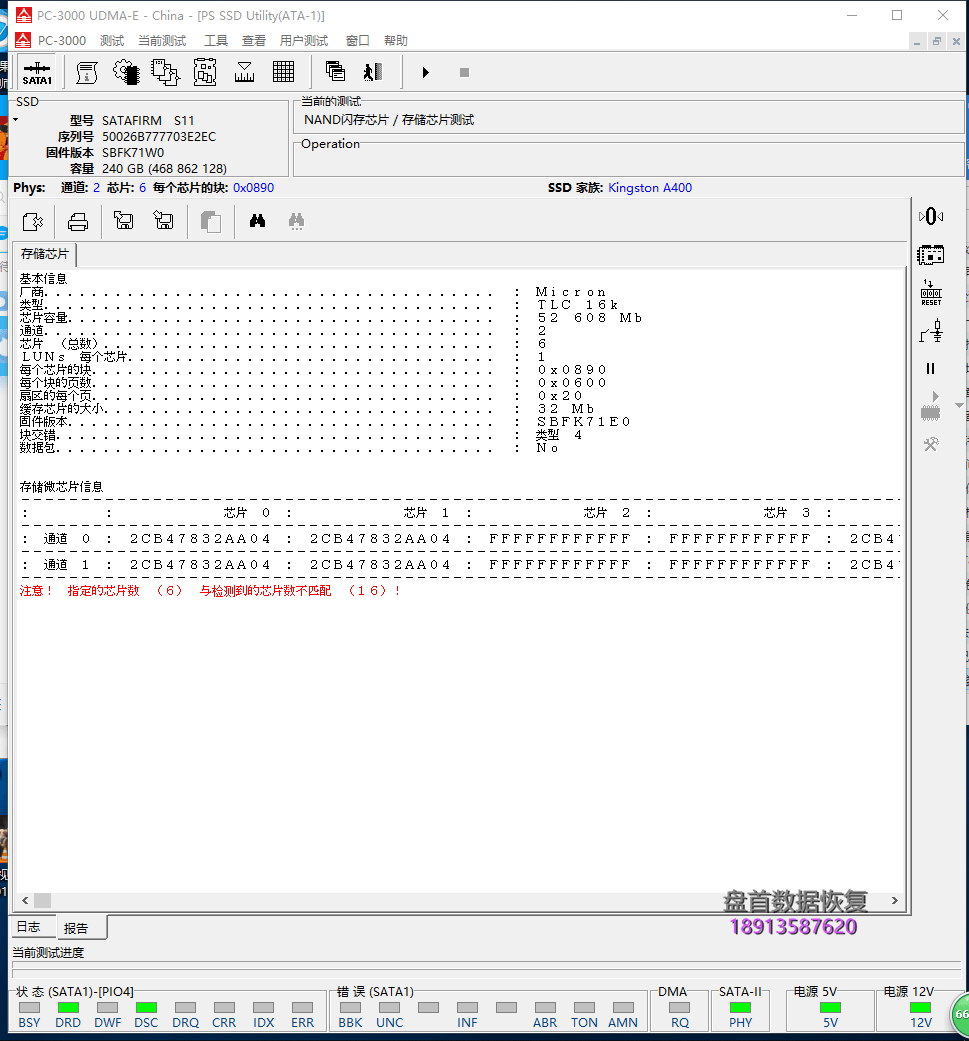Click channel 1 chip 2 FFFFFFFFFFFF value

point(559,565)
